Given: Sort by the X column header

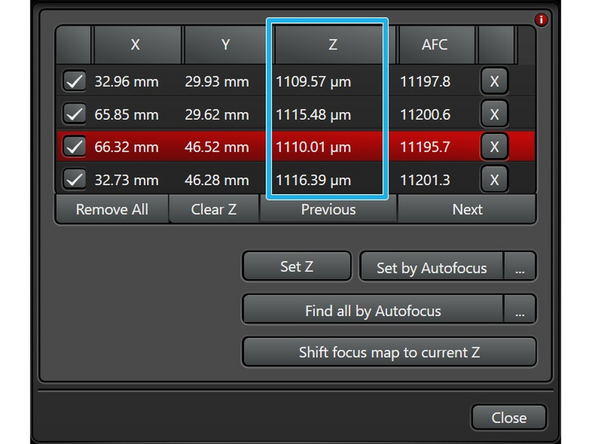Looking at the screenshot, I should (x=136, y=45).
